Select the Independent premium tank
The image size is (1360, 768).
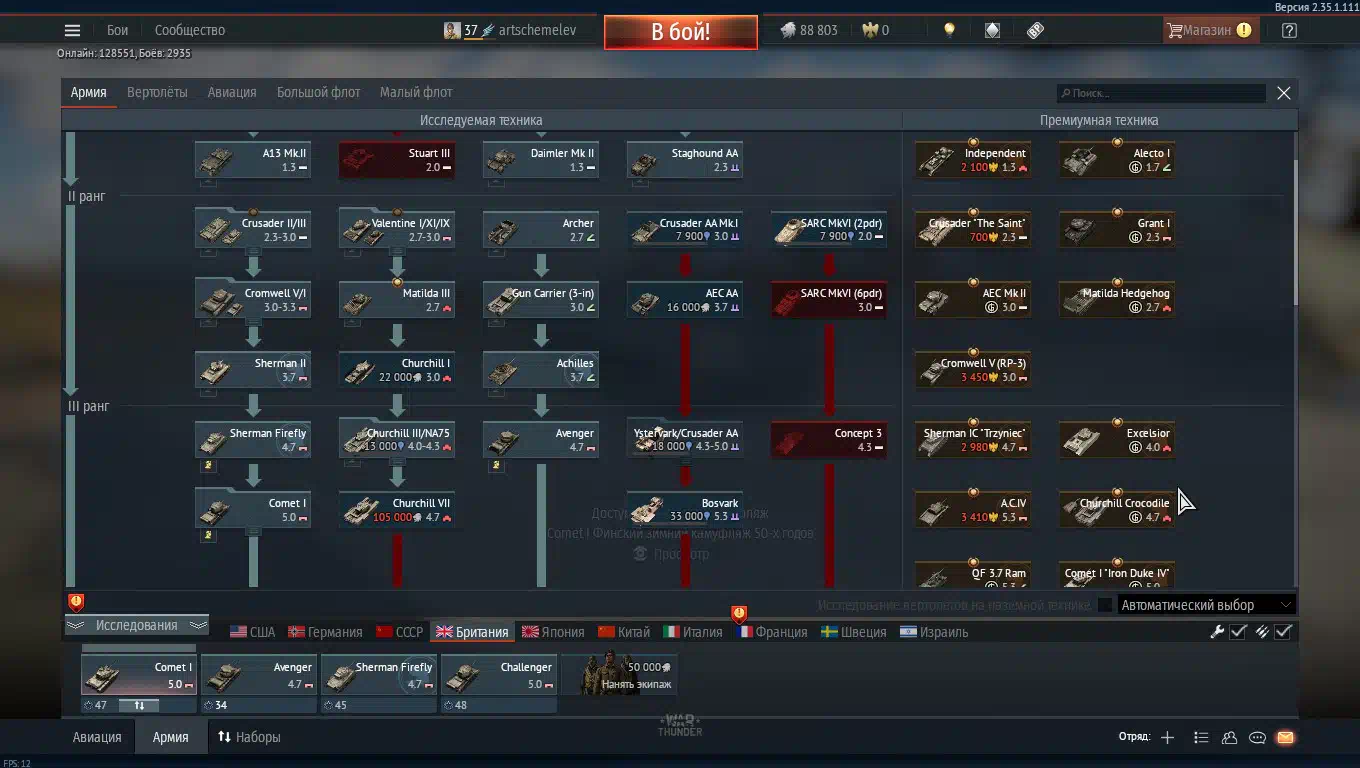click(973, 159)
